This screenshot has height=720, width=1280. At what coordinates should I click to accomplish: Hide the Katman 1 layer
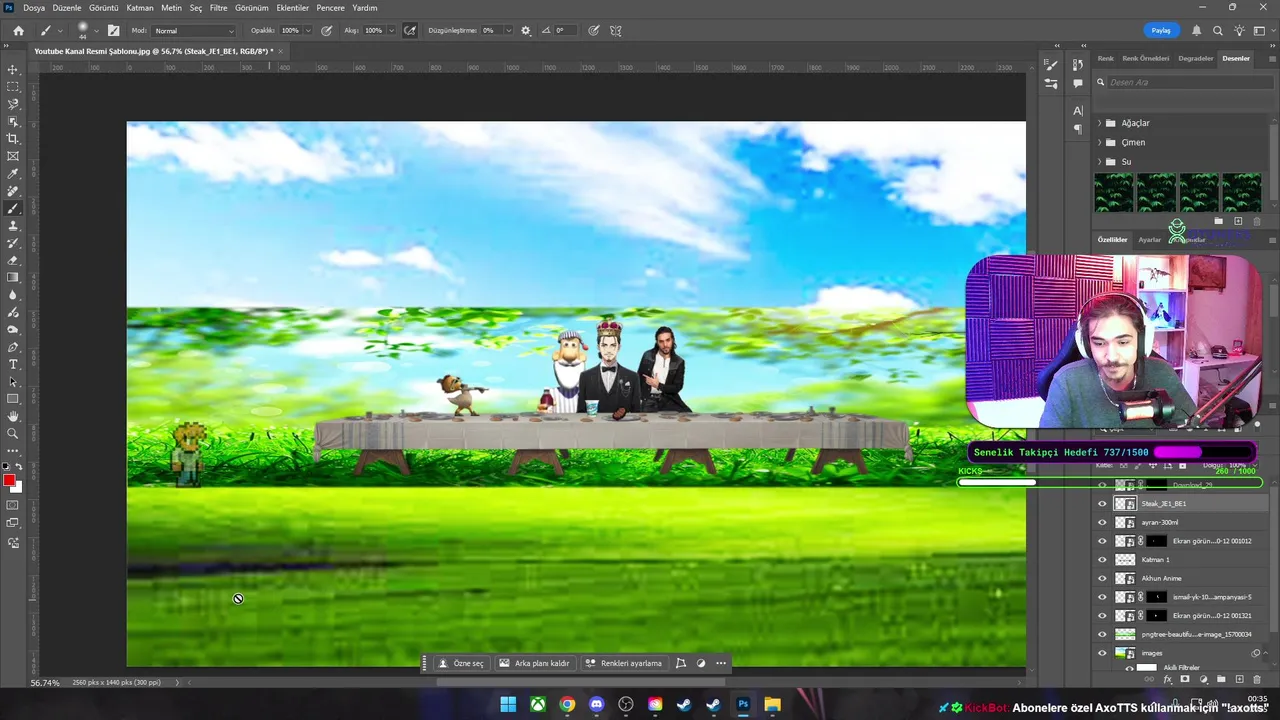pyautogui.click(x=1103, y=560)
